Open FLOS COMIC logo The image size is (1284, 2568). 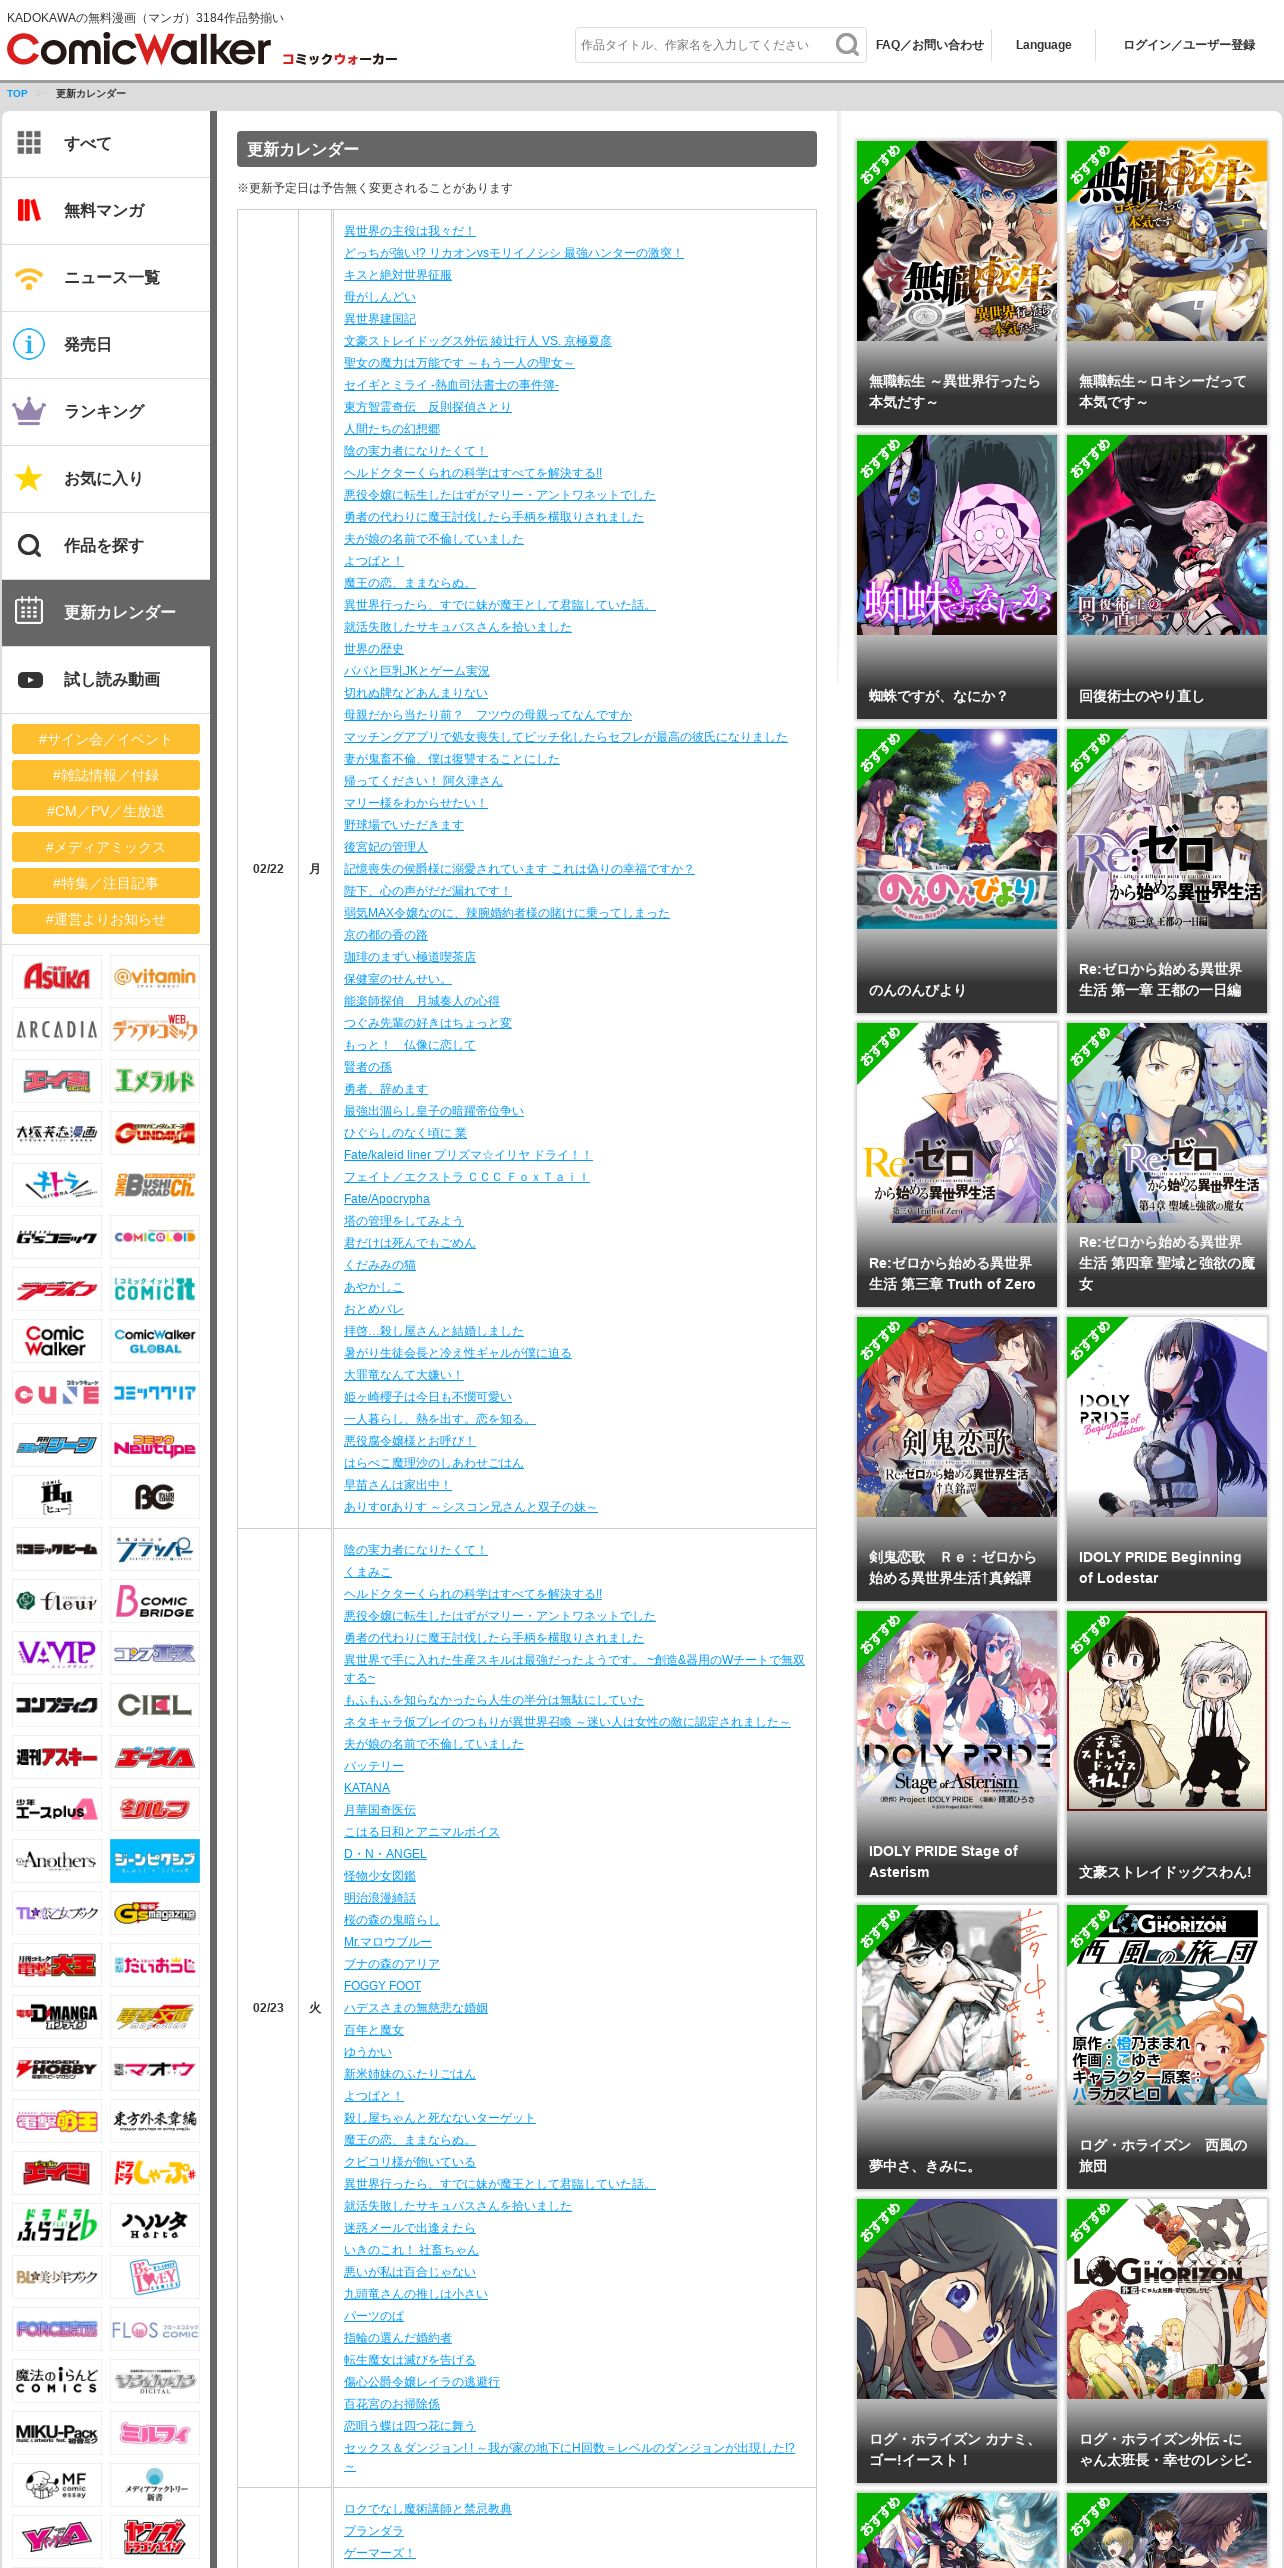[155, 2329]
